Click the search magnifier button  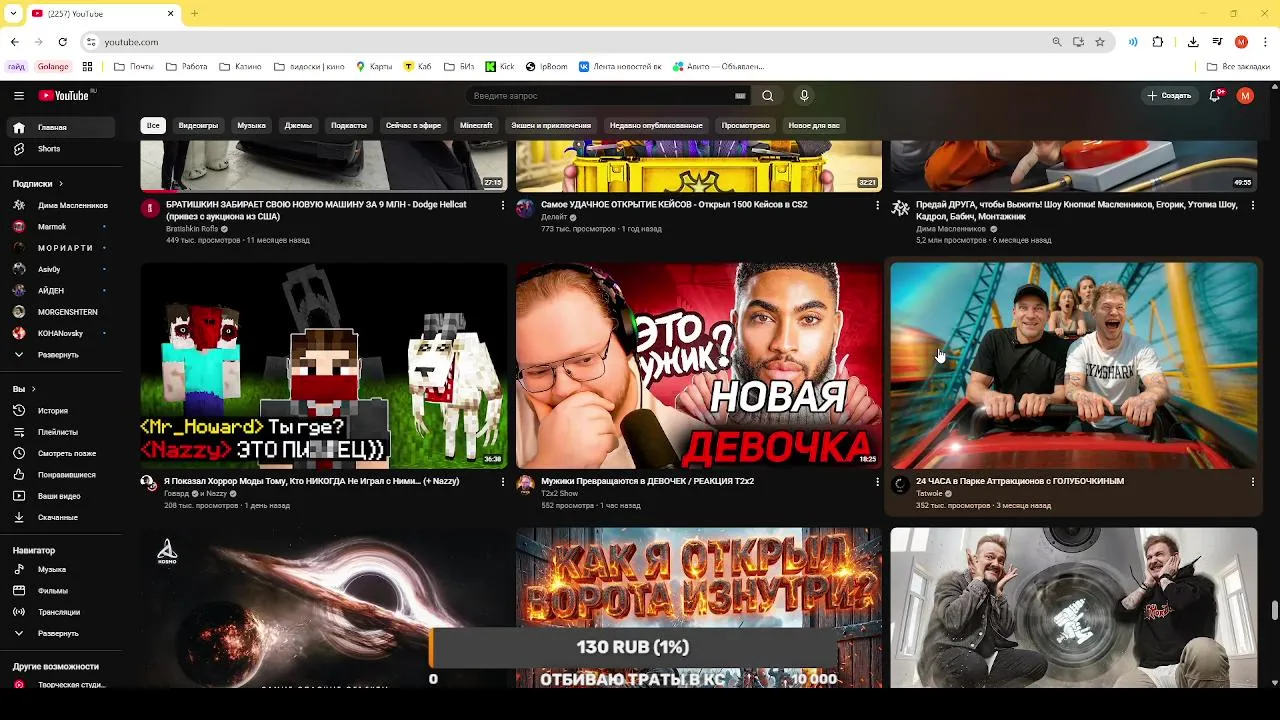[x=767, y=96]
